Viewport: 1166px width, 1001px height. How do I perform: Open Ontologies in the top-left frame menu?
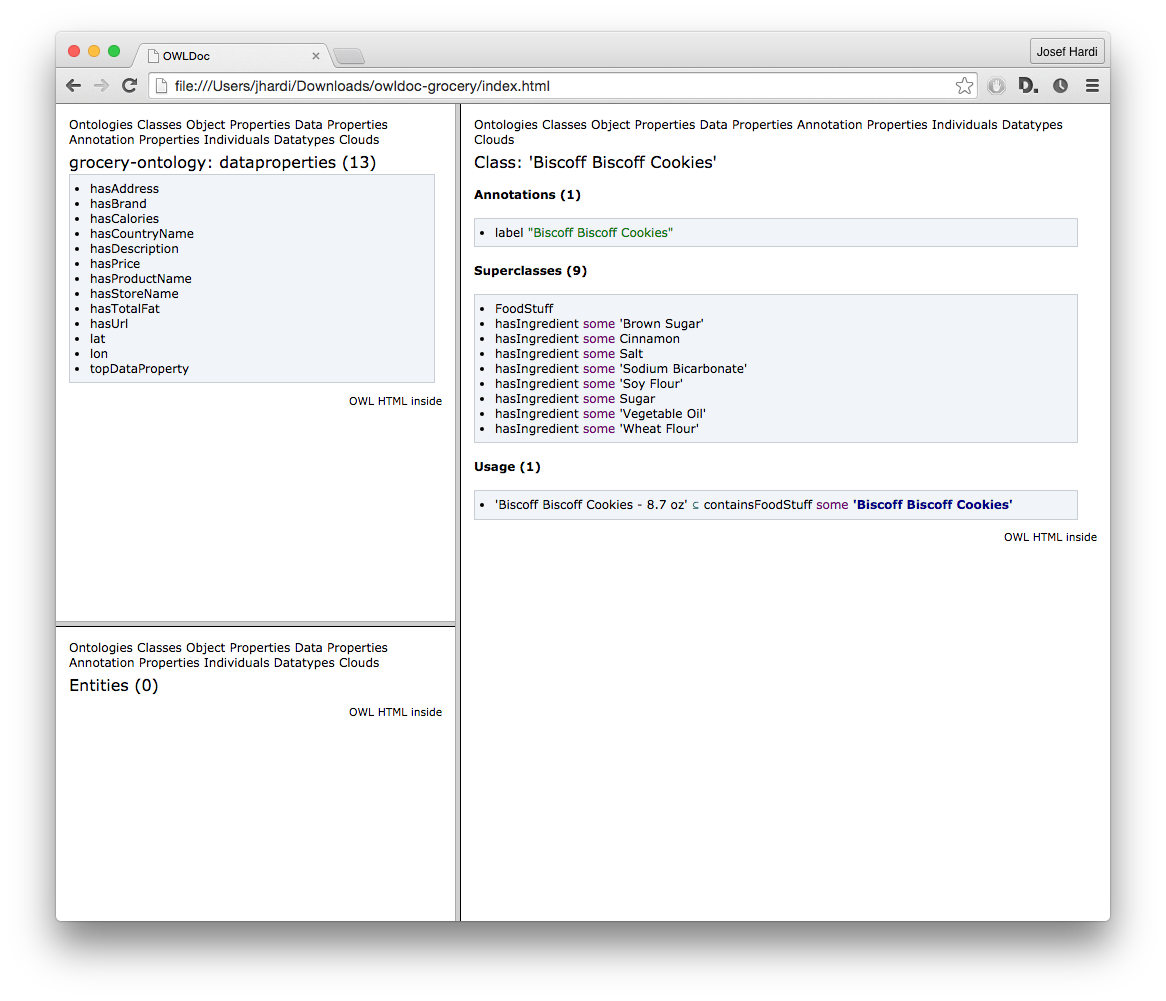tap(100, 125)
